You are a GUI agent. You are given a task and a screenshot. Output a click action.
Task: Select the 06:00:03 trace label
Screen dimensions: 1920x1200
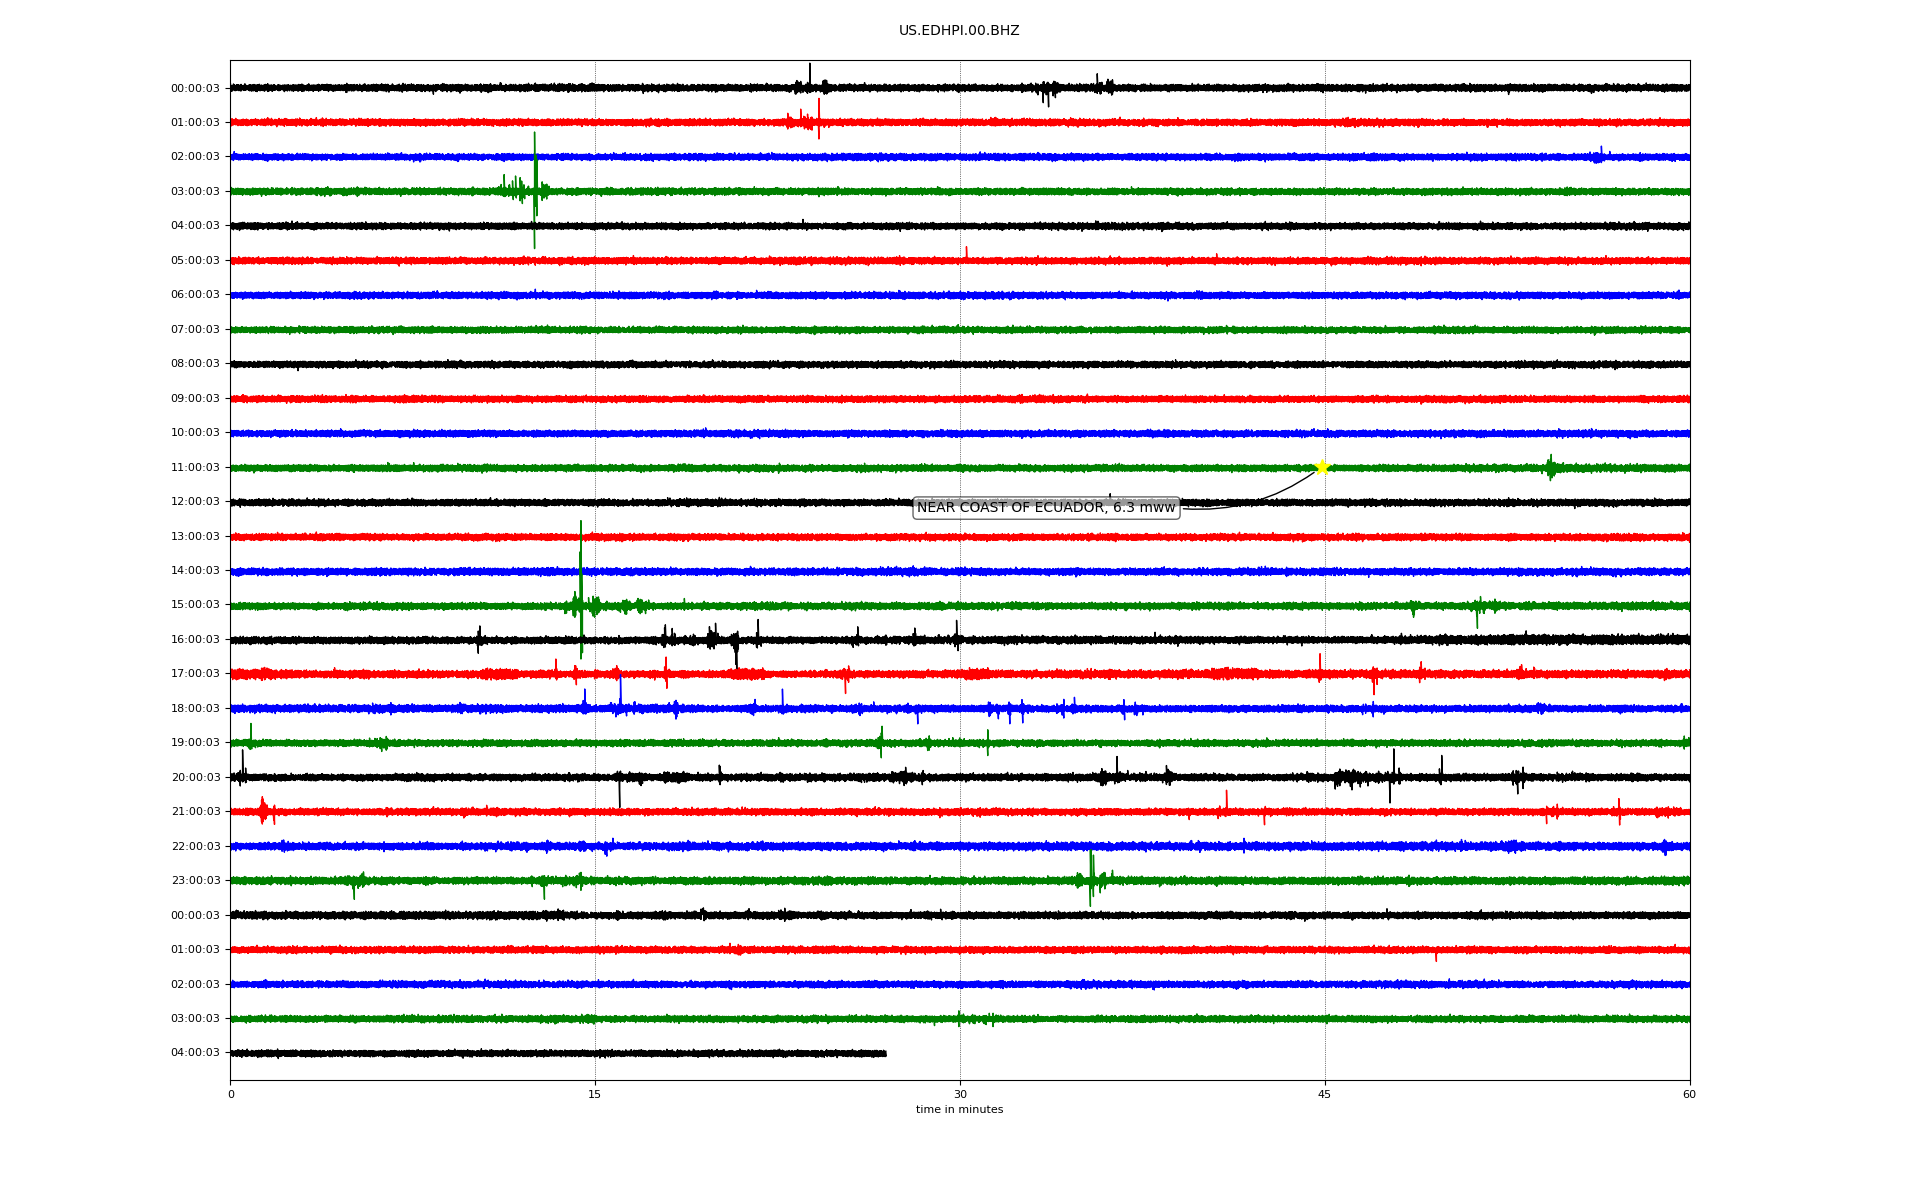coord(195,295)
